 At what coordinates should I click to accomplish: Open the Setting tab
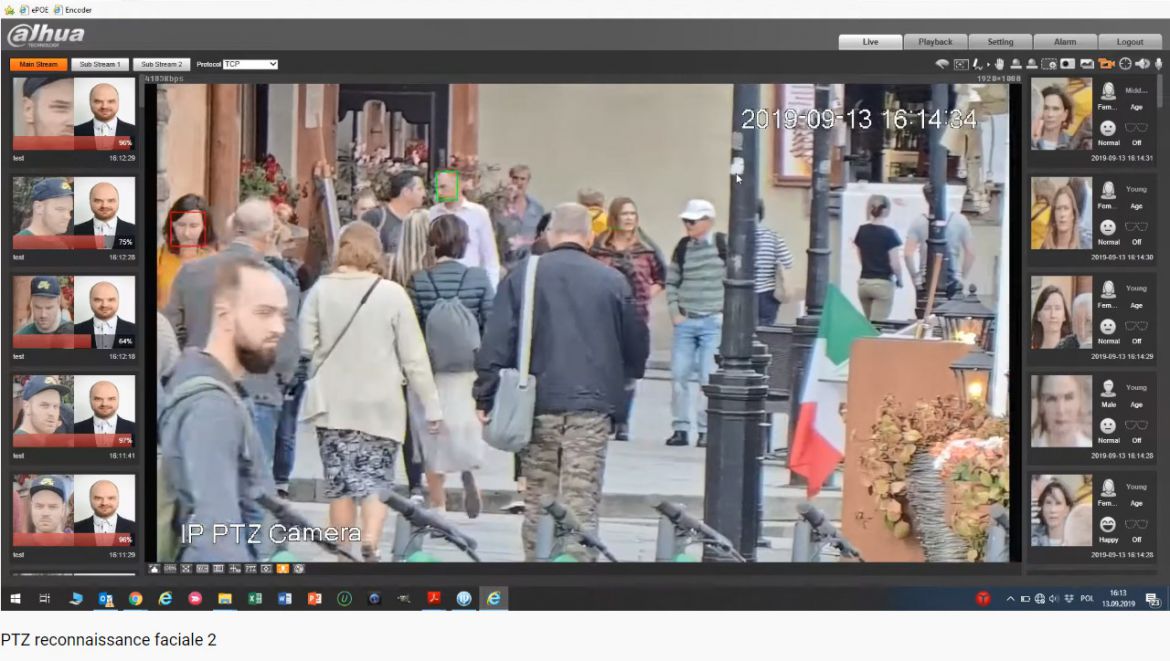[x=1000, y=42]
